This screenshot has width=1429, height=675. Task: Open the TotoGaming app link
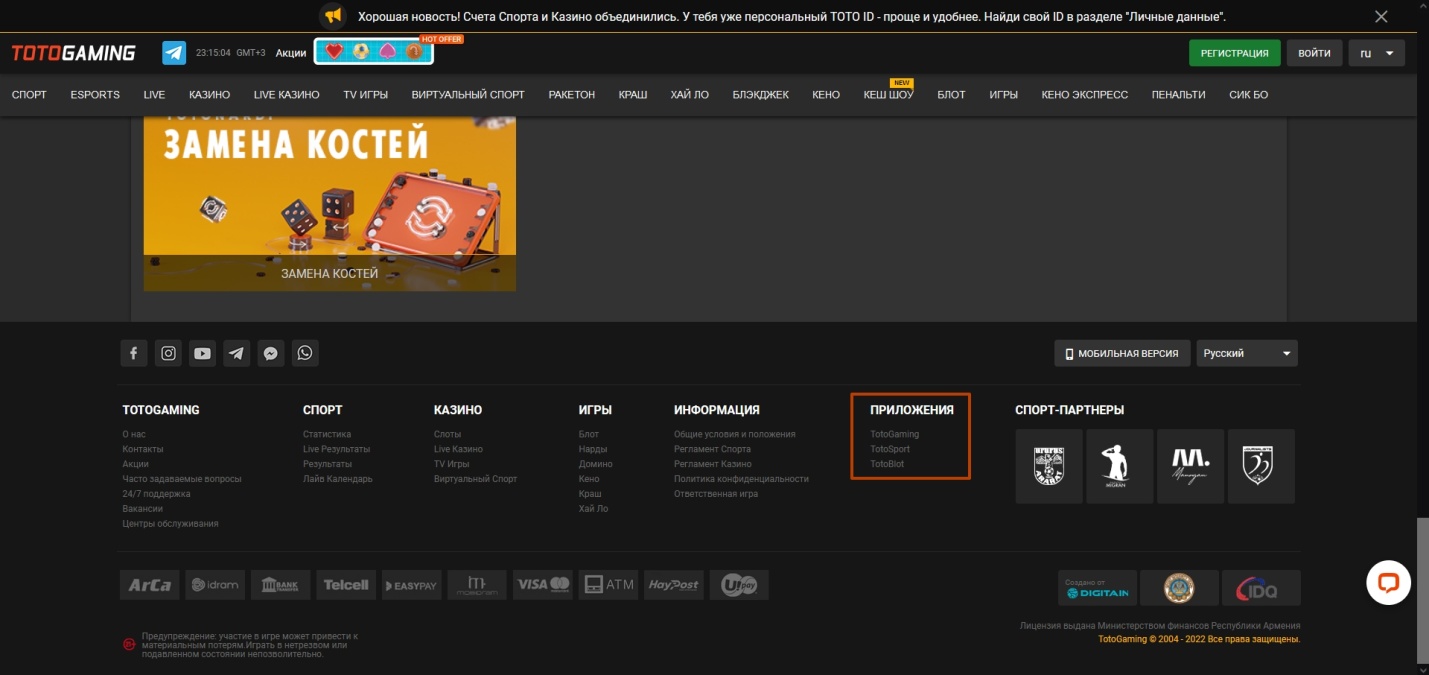895,434
